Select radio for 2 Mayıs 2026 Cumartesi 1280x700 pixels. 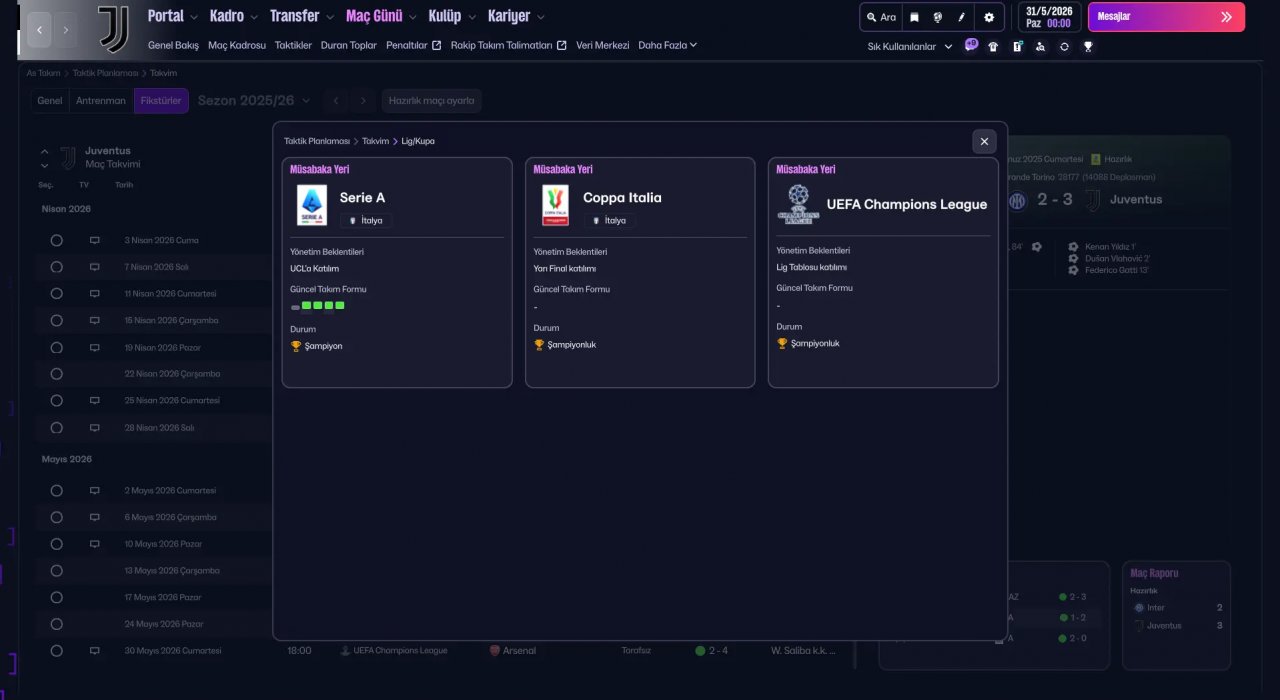56,491
